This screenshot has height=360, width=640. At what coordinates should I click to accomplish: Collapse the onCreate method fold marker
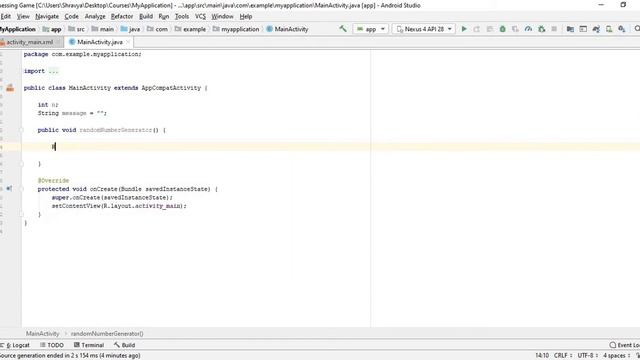22,189
